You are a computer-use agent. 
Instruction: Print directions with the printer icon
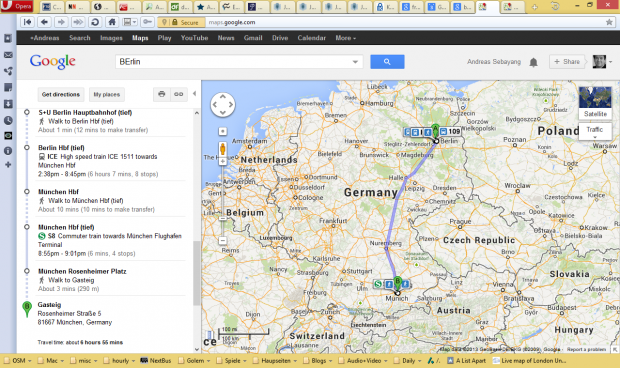(x=162, y=94)
